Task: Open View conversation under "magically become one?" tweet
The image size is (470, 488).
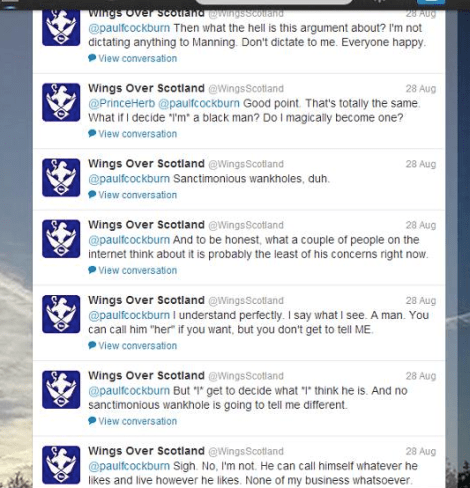Action: coord(137,134)
